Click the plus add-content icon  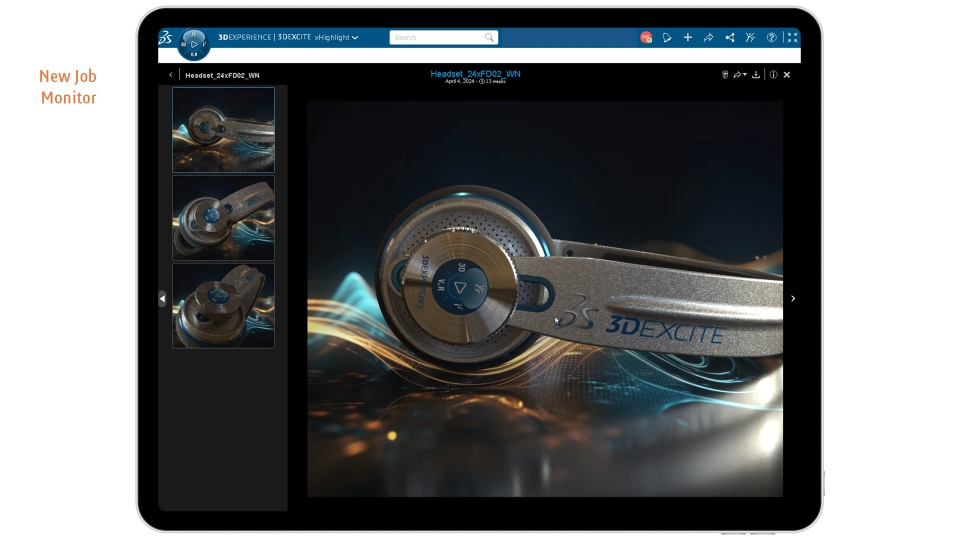[x=688, y=37]
